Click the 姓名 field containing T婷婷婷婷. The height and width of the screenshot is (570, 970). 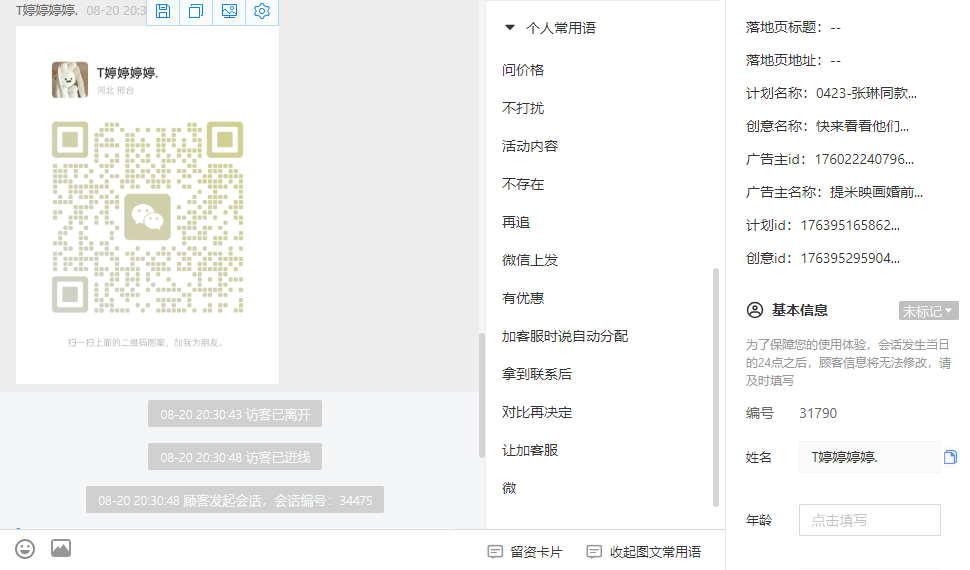pyautogui.click(x=870, y=457)
